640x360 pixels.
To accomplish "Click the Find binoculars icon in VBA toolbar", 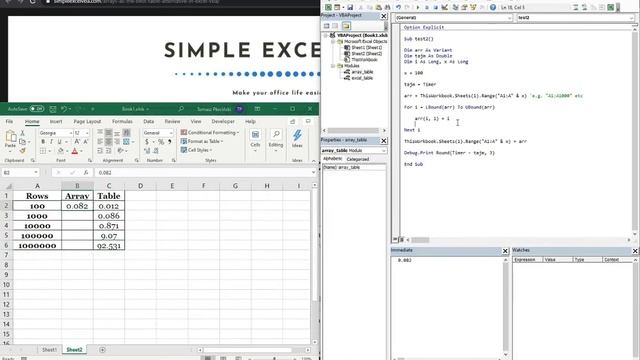I will (x=387, y=7).
